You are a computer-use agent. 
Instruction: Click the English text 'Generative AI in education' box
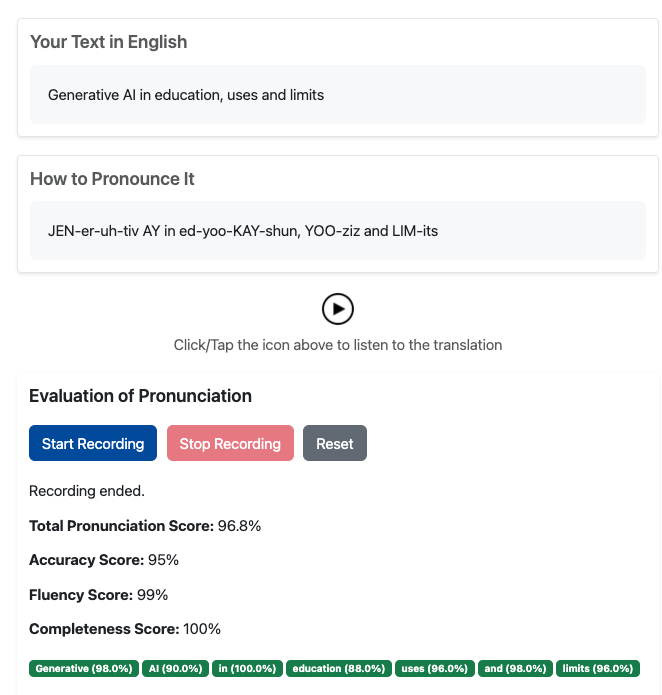(x=338, y=95)
